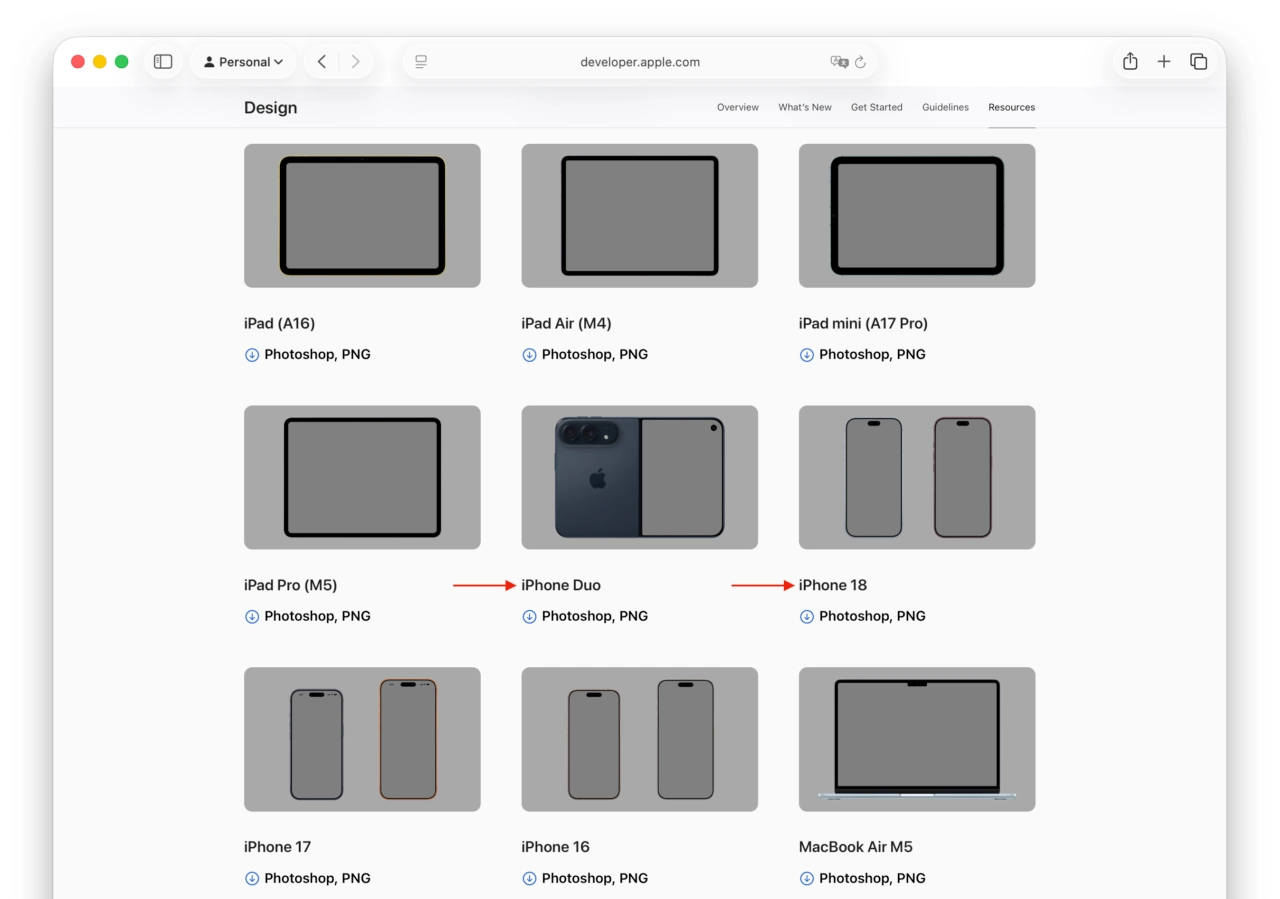The image size is (1280, 899).
Task: Open the MacBook Air M5 thumbnail
Action: (917, 740)
